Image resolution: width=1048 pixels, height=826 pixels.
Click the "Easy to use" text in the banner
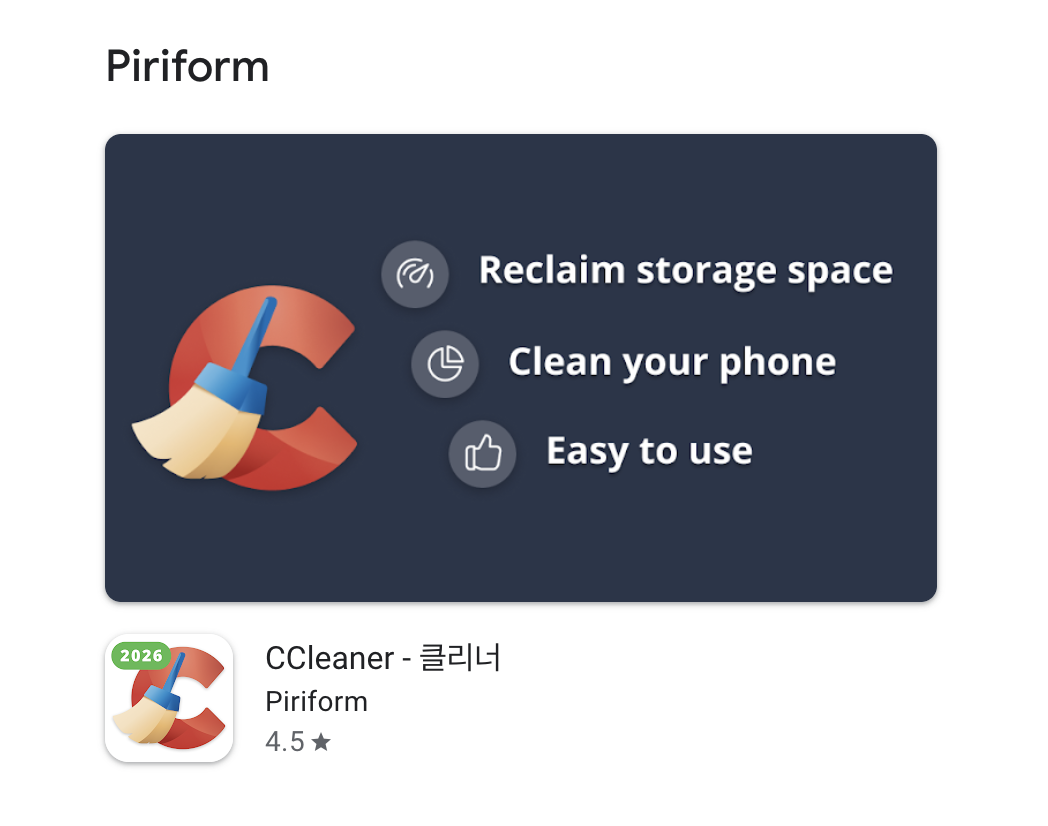click(649, 451)
